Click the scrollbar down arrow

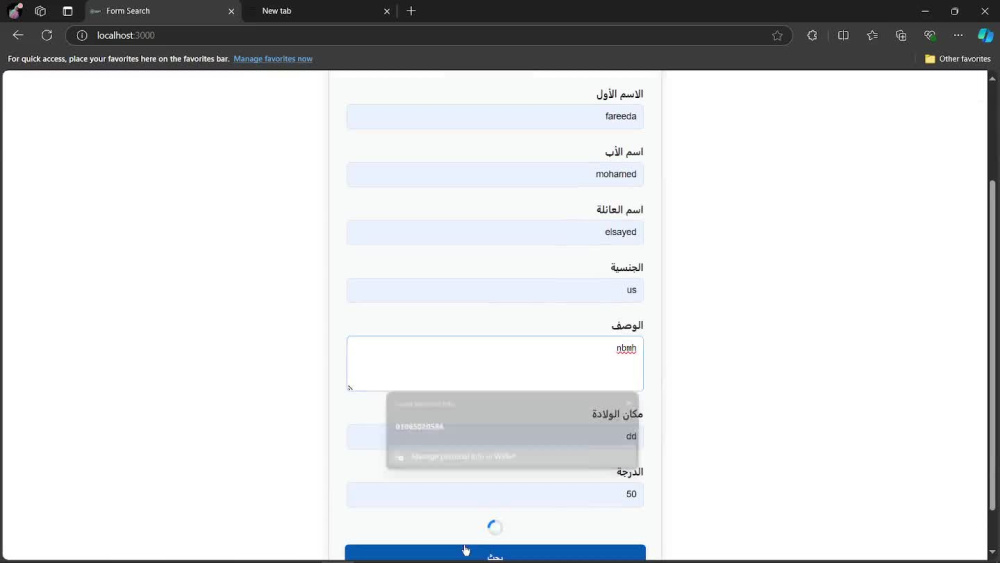[x=992, y=552]
